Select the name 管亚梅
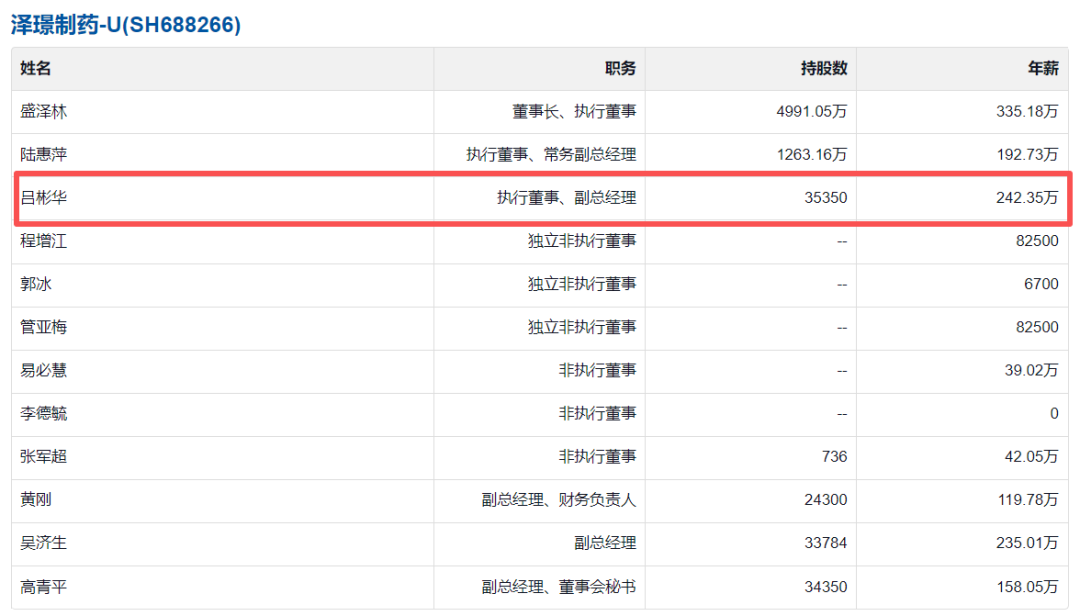The height and width of the screenshot is (616, 1080). [44, 327]
